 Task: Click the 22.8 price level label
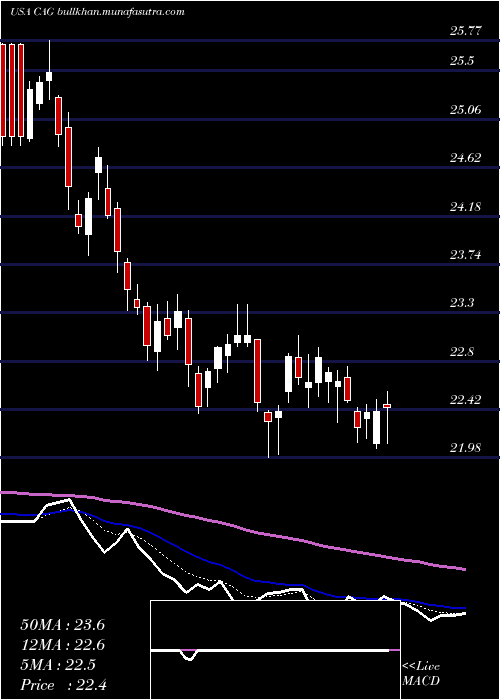tap(462, 352)
